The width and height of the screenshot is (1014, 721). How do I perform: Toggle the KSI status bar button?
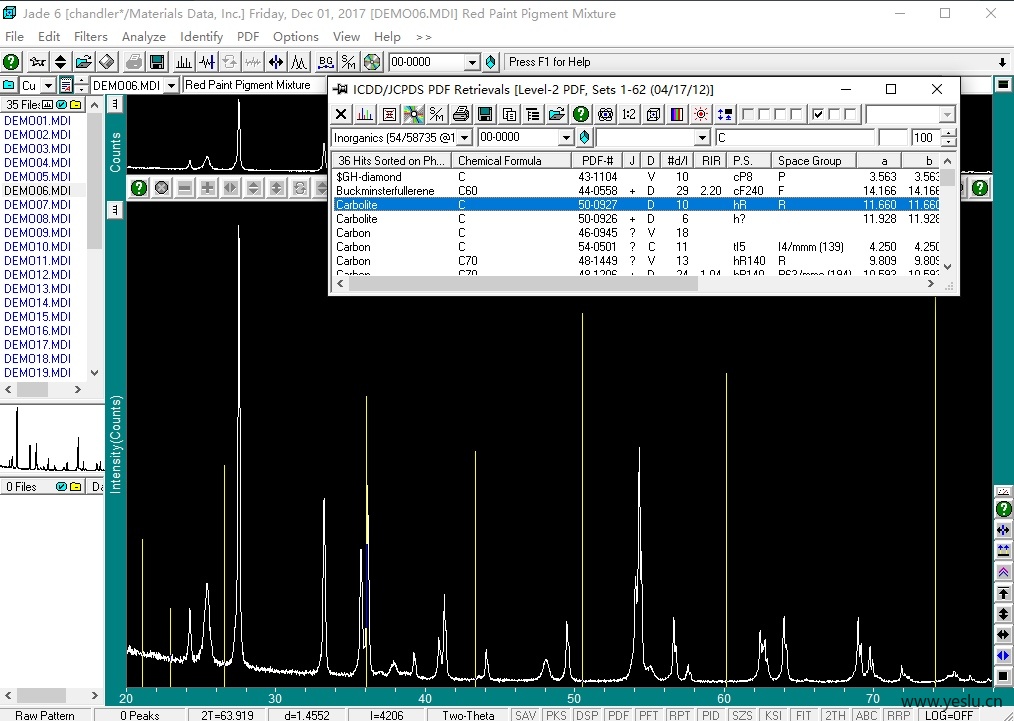click(x=773, y=715)
